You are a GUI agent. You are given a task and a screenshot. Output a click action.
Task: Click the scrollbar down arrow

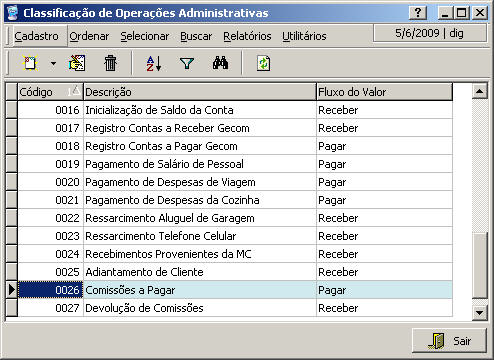(x=480, y=313)
